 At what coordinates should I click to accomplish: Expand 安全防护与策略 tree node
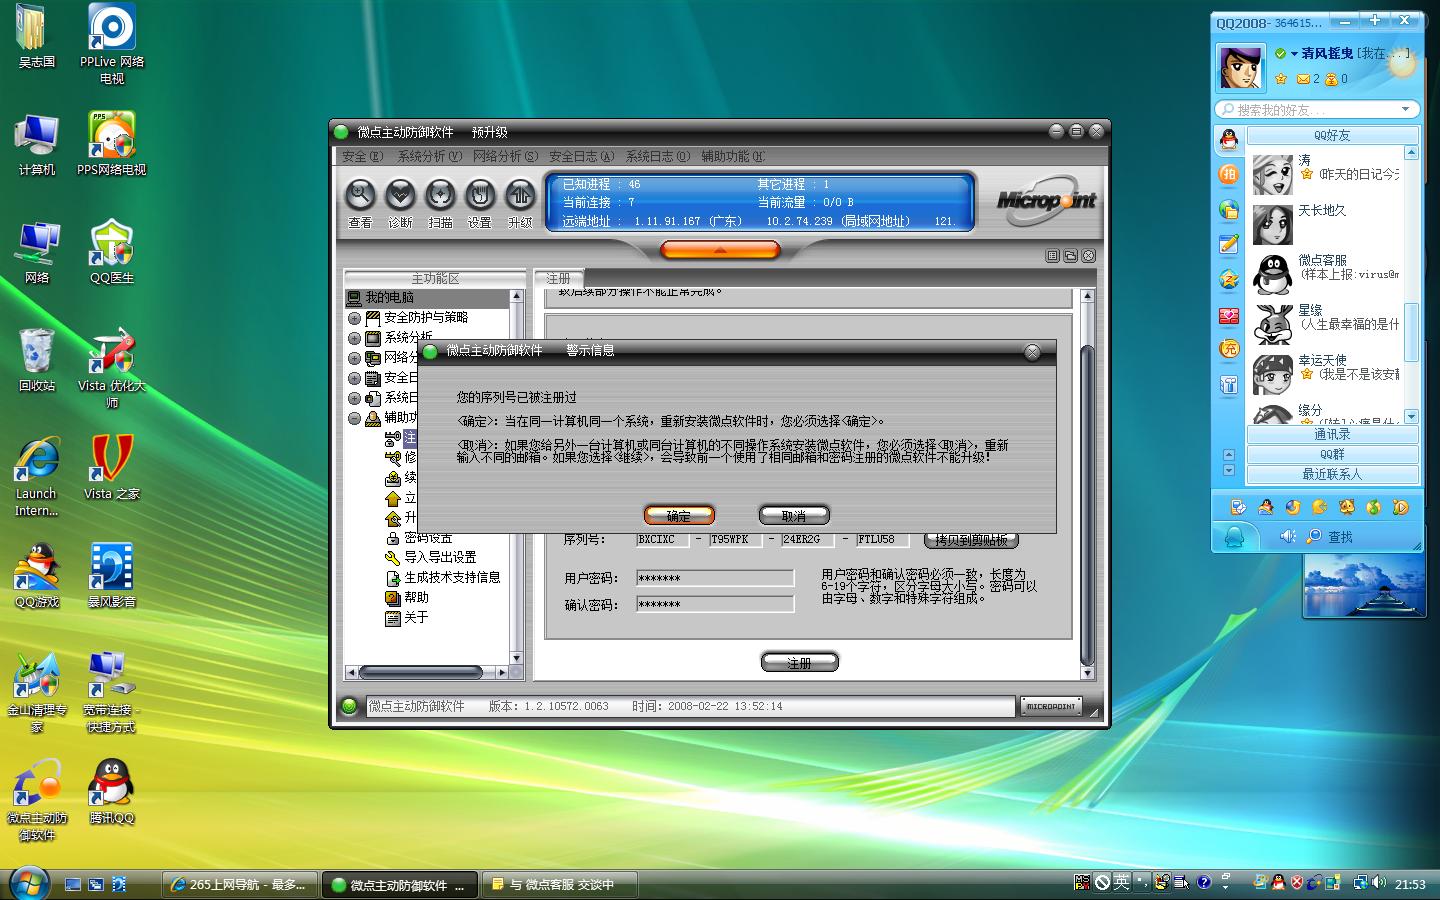354,318
